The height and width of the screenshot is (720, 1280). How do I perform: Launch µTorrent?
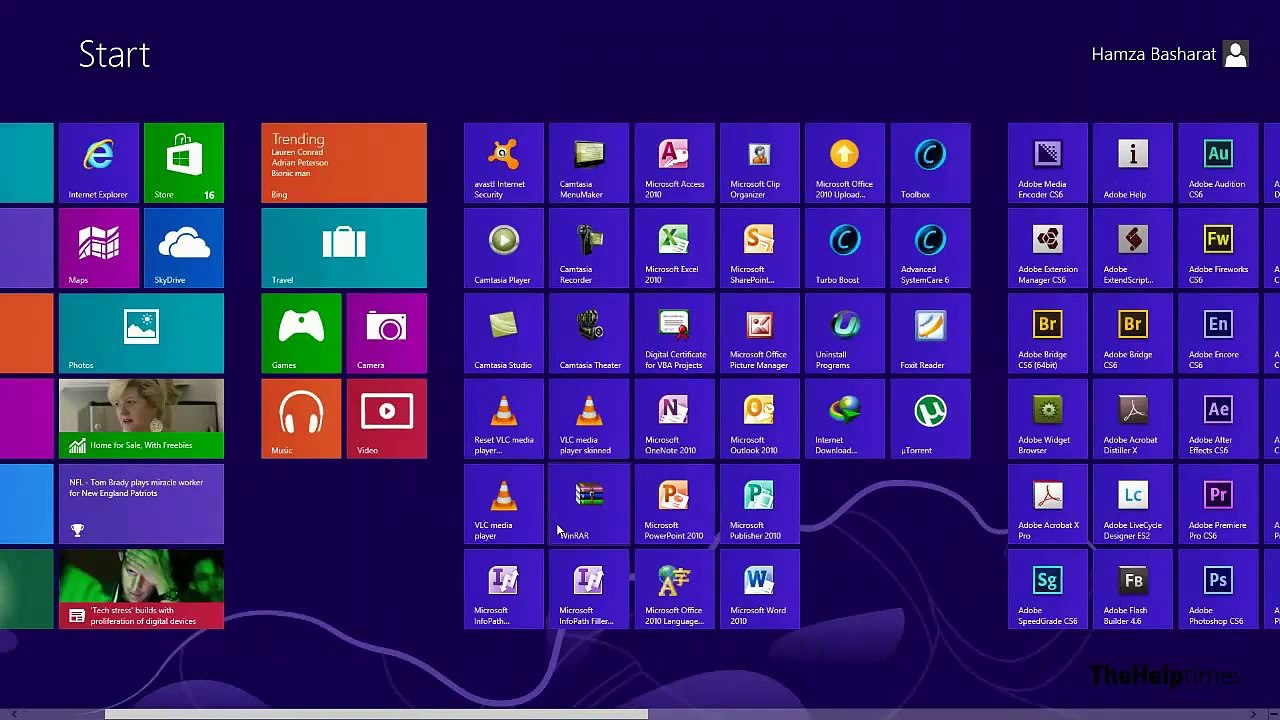(930, 418)
